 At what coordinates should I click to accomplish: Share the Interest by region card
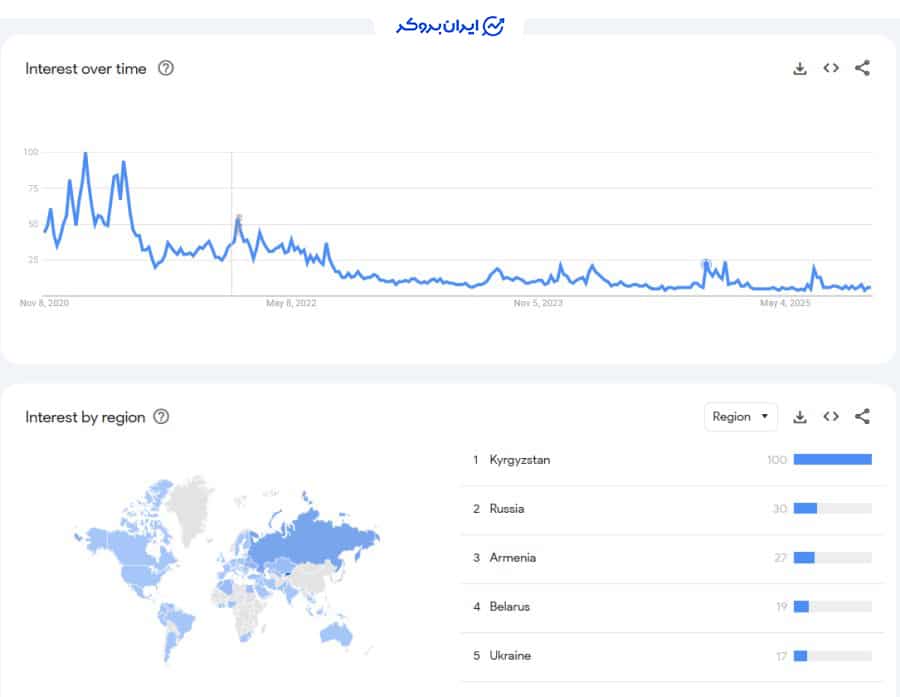tap(862, 417)
